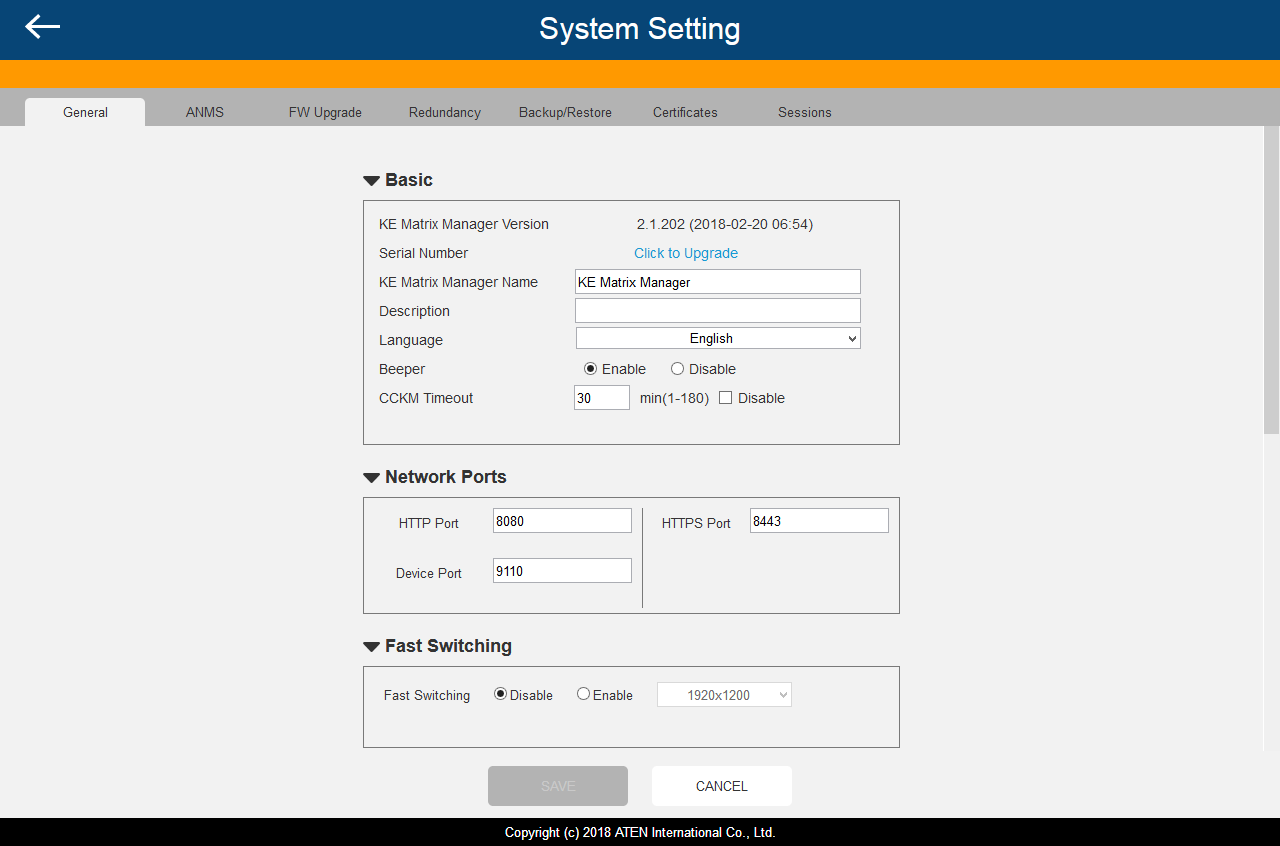Open the Language dropdown
This screenshot has width=1280, height=846.
point(718,339)
